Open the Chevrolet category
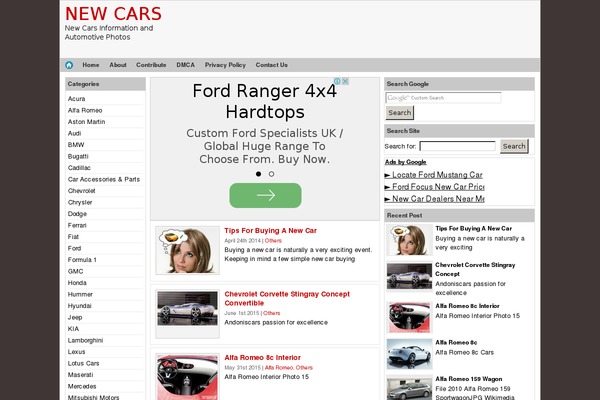600x400 pixels. (82, 191)
